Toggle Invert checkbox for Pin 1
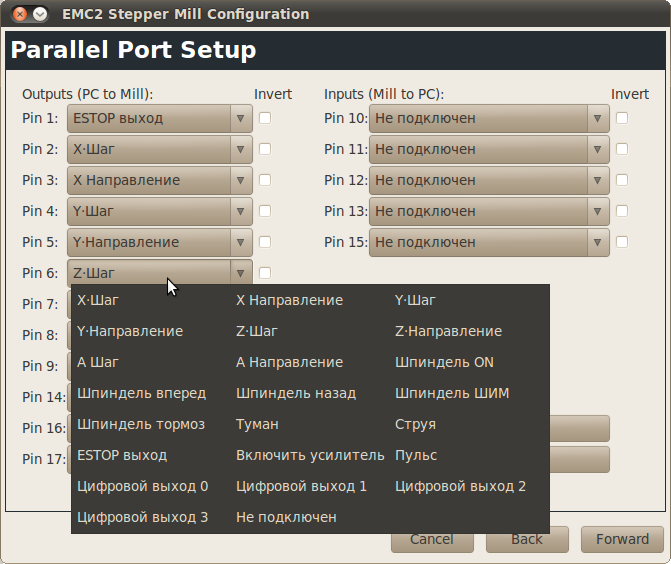Viewport: 671px width, 564px height. pyautogui.click(x=265, y=118)
